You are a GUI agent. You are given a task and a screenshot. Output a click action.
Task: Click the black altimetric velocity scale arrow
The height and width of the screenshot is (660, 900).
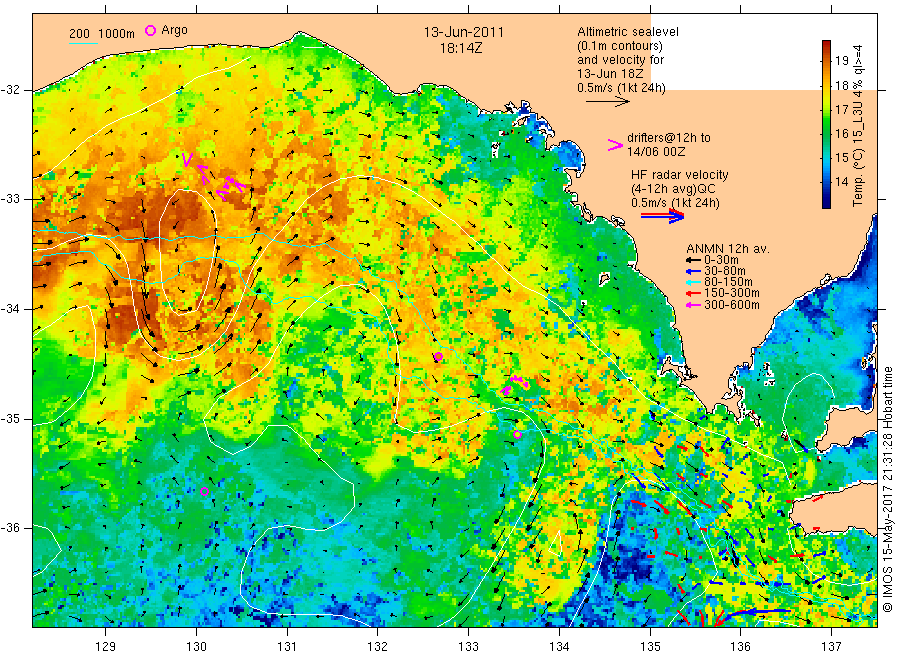[607, 102]
